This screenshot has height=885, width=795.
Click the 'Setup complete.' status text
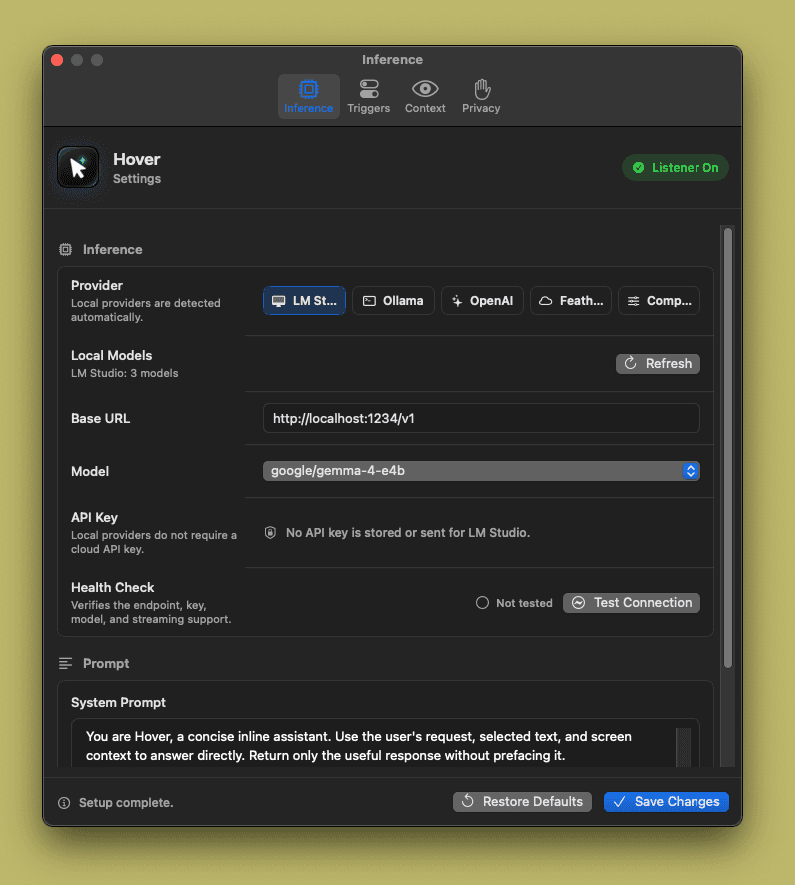pos(126,803)
